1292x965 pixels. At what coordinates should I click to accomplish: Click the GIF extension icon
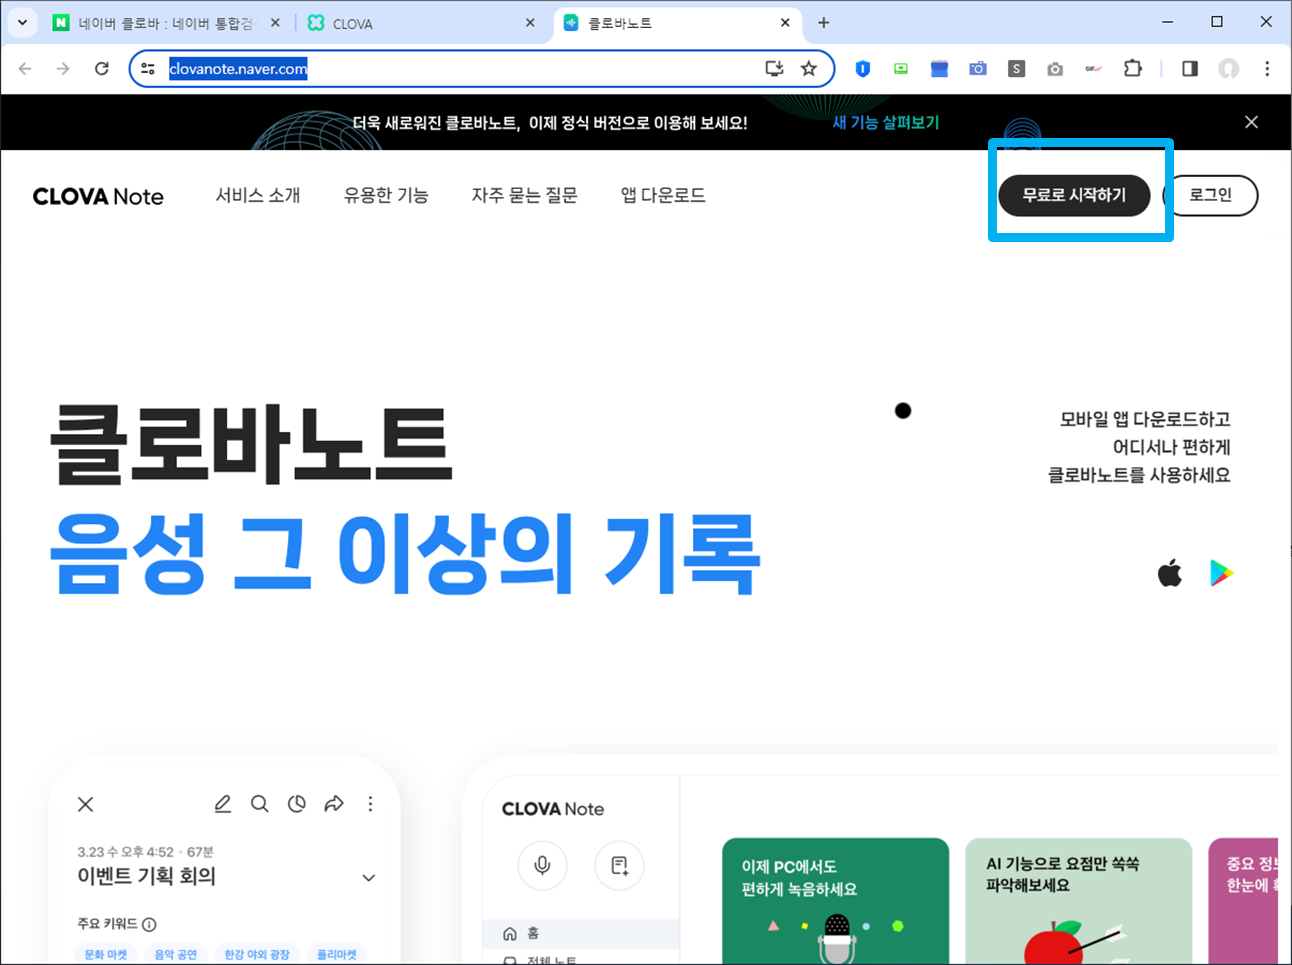pos(1093,69)
